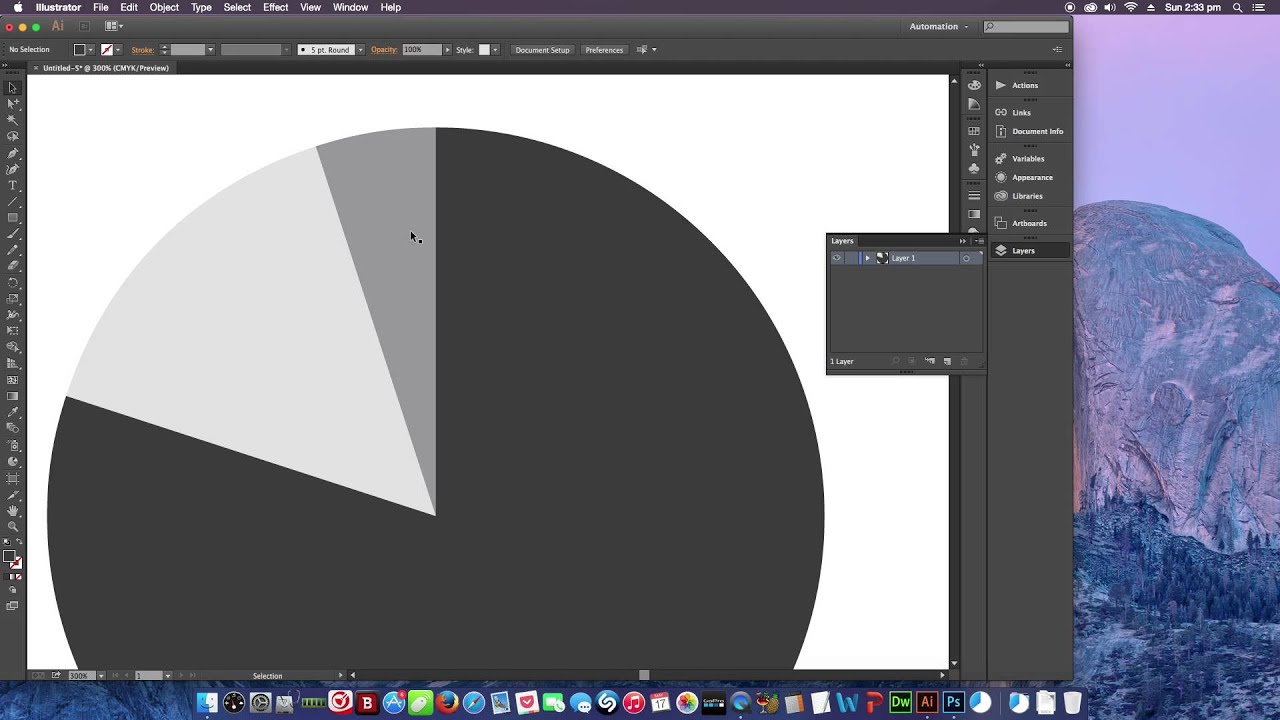Screen dimensions: 1280x720
Task: Select the Zoom tool in toolbox
Action: tap(13, 526)
